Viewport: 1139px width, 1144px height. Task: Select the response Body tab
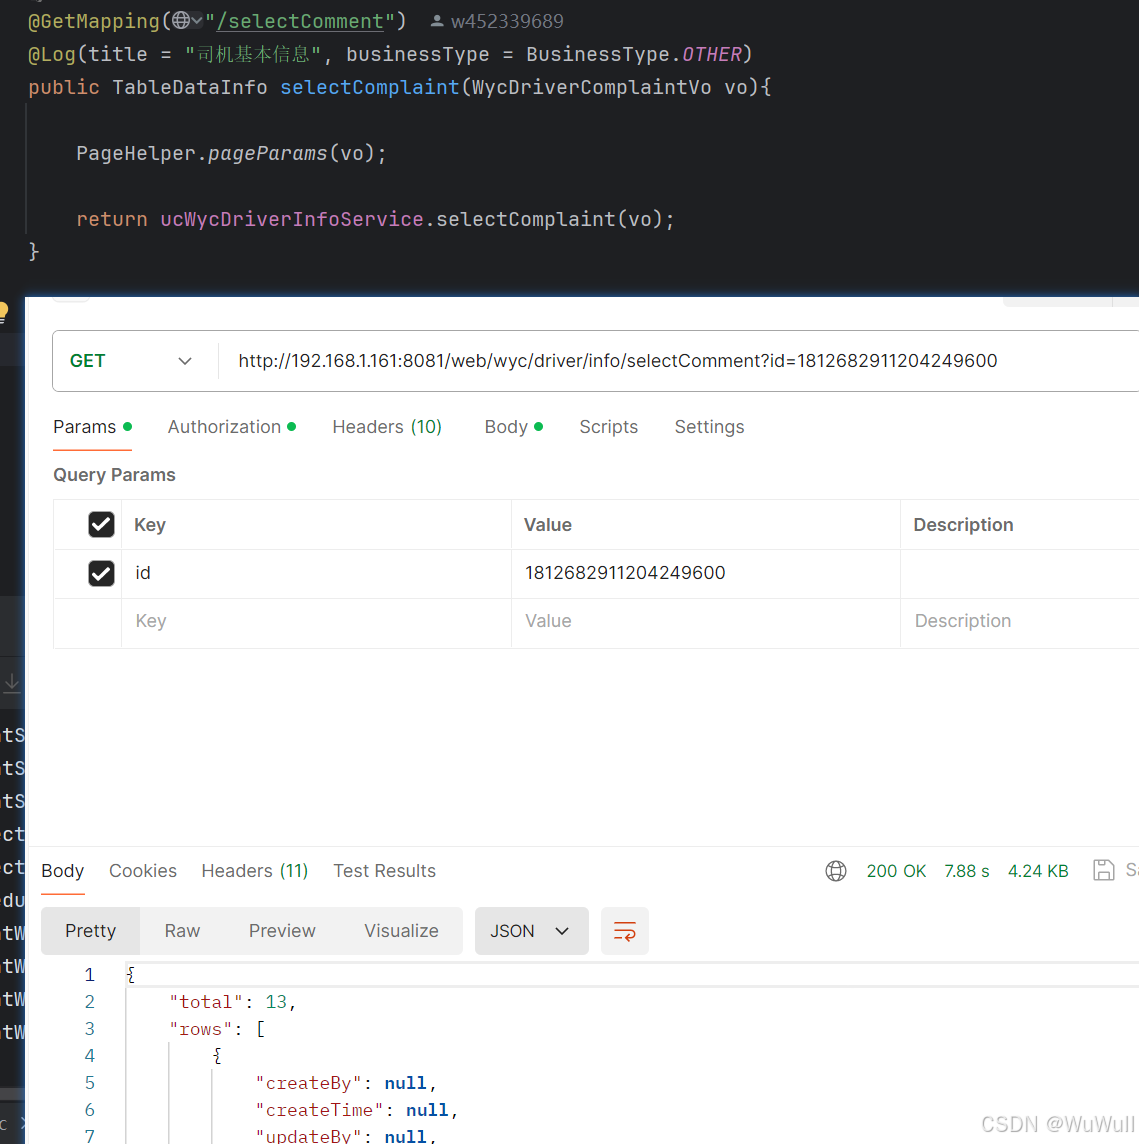pos(63,871)
